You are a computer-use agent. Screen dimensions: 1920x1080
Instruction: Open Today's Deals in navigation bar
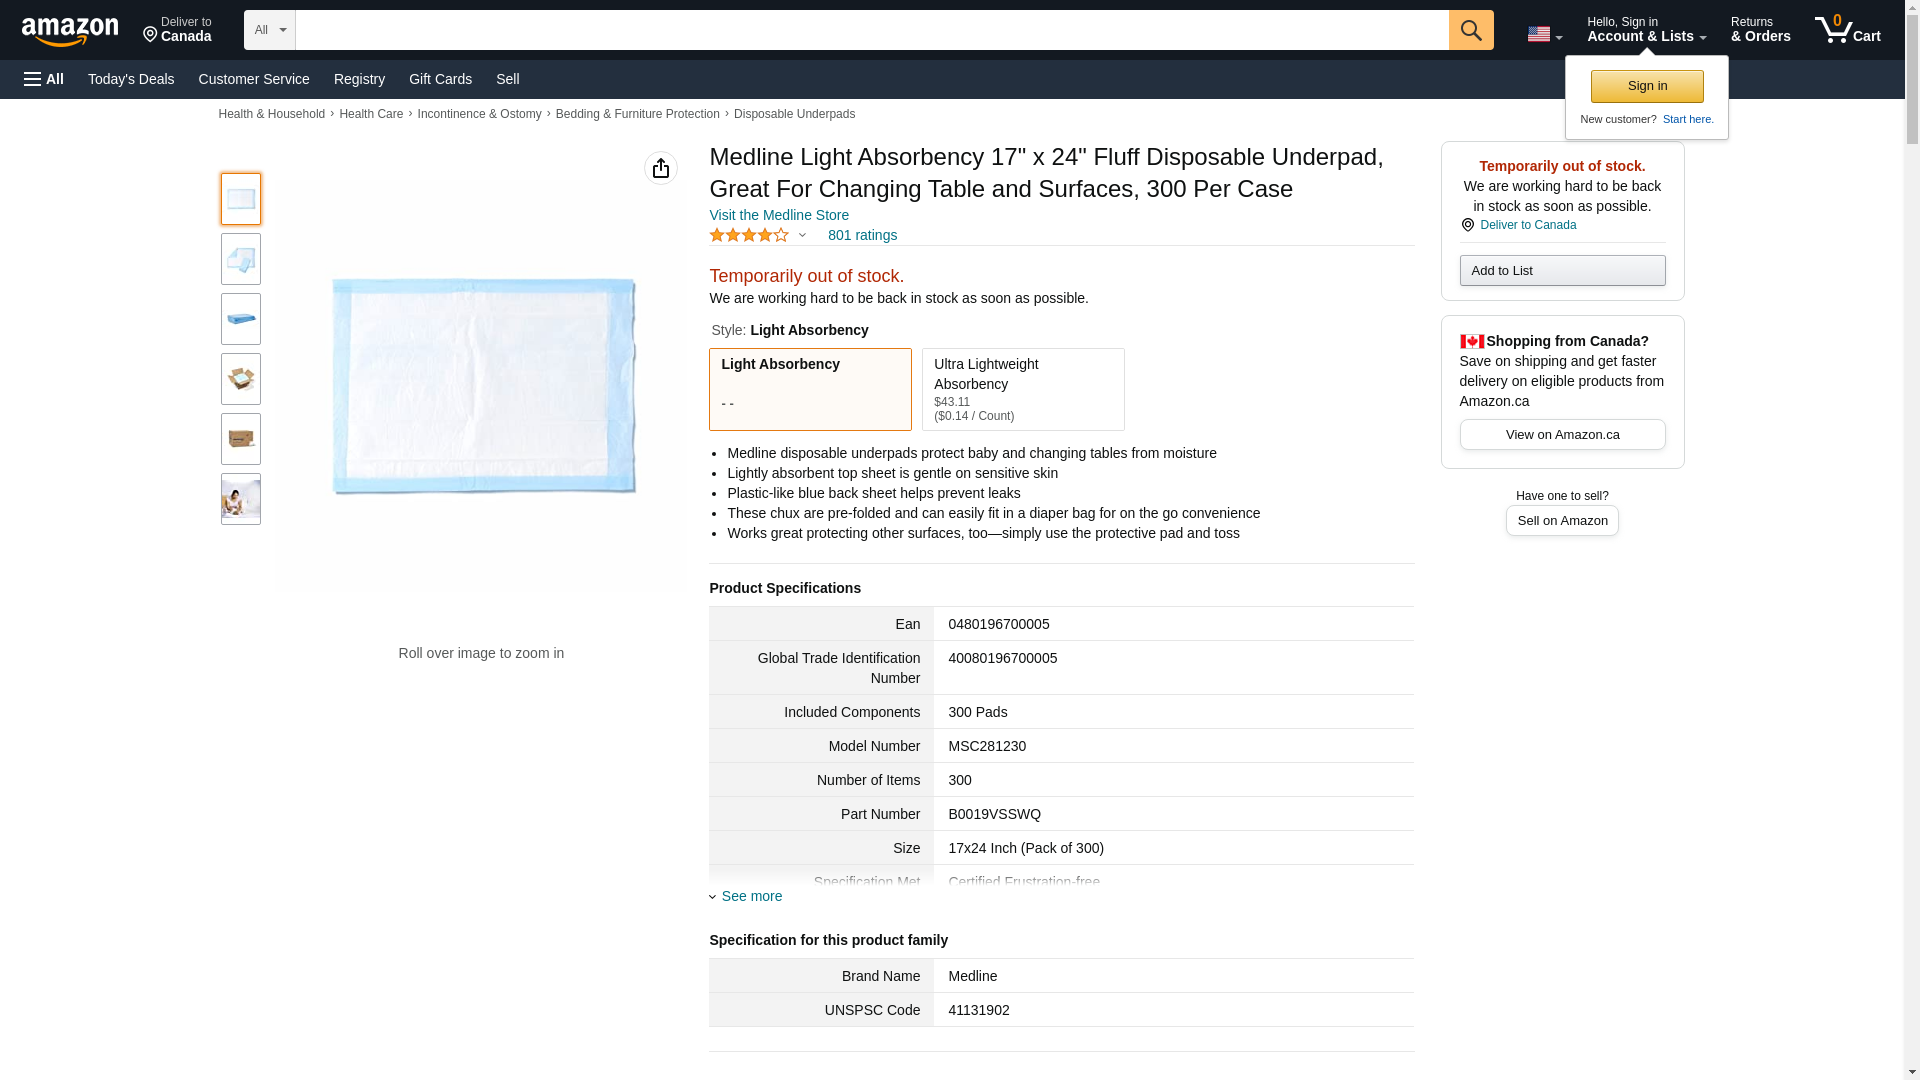131,79
